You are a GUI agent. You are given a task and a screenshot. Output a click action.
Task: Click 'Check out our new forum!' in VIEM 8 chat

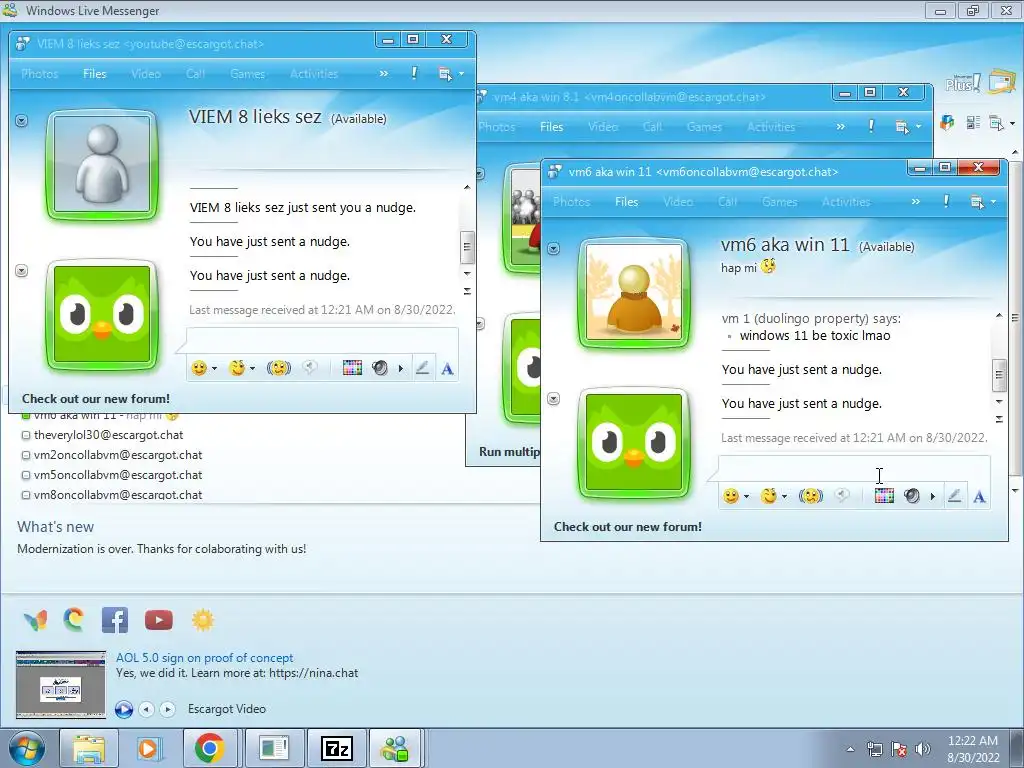pyautogui.click(x=95, y=398)
